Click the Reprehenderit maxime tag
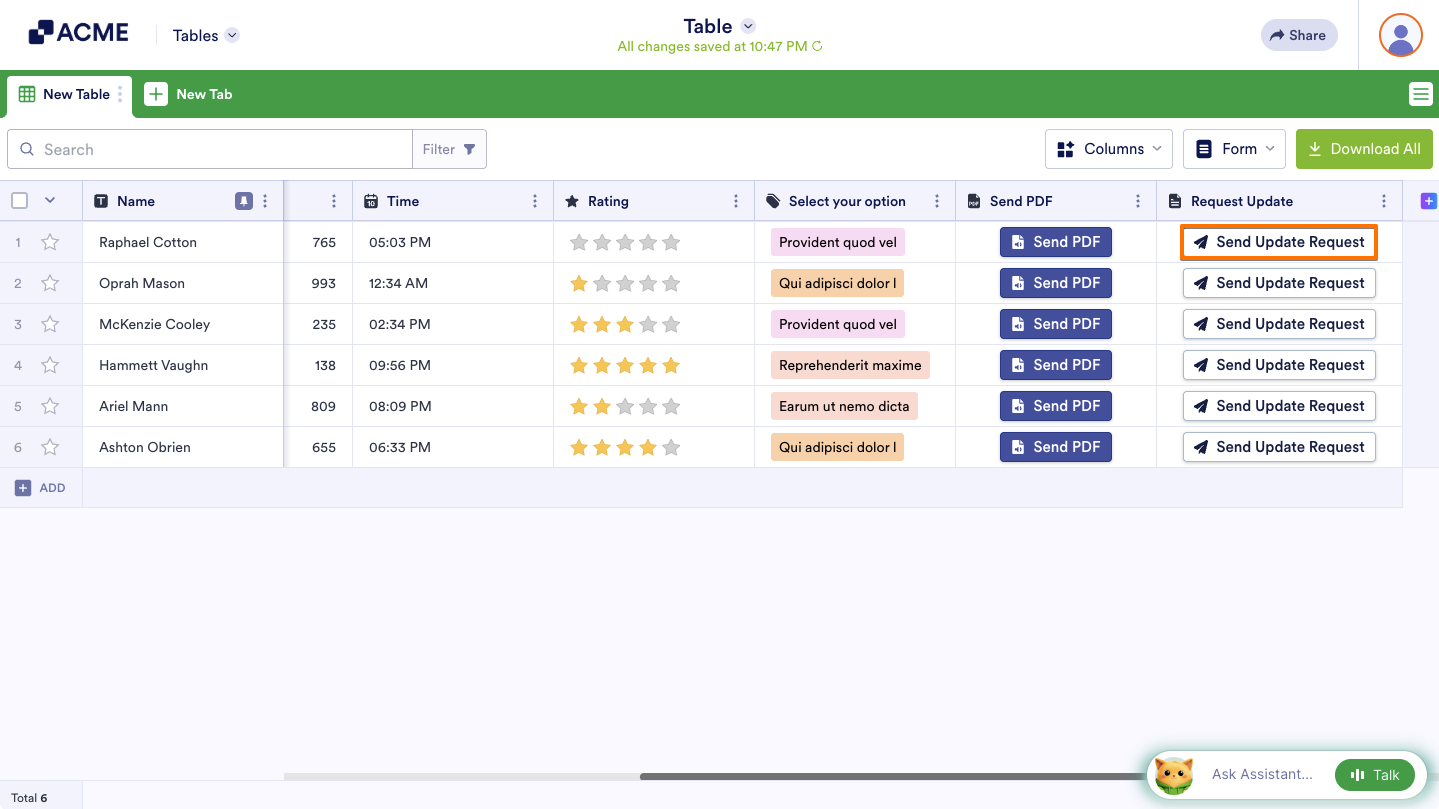 click(850, 365)
